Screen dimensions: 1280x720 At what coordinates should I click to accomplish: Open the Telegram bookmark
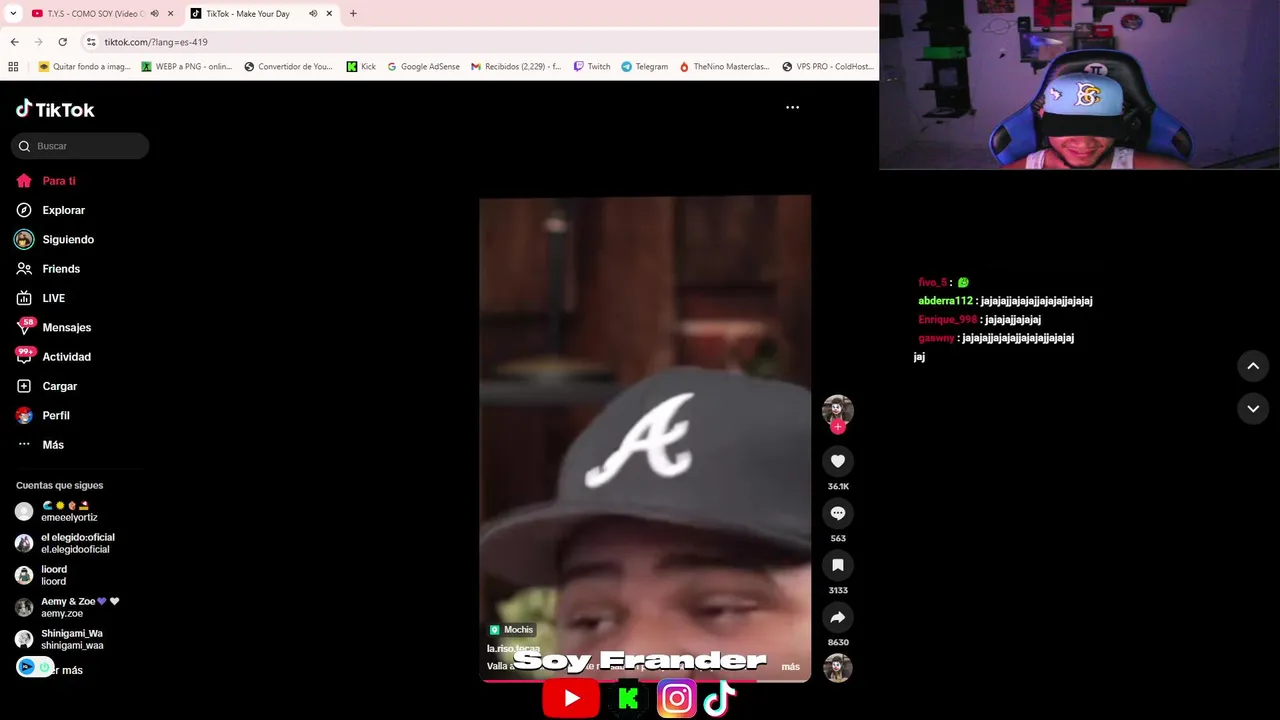[644, 67]
